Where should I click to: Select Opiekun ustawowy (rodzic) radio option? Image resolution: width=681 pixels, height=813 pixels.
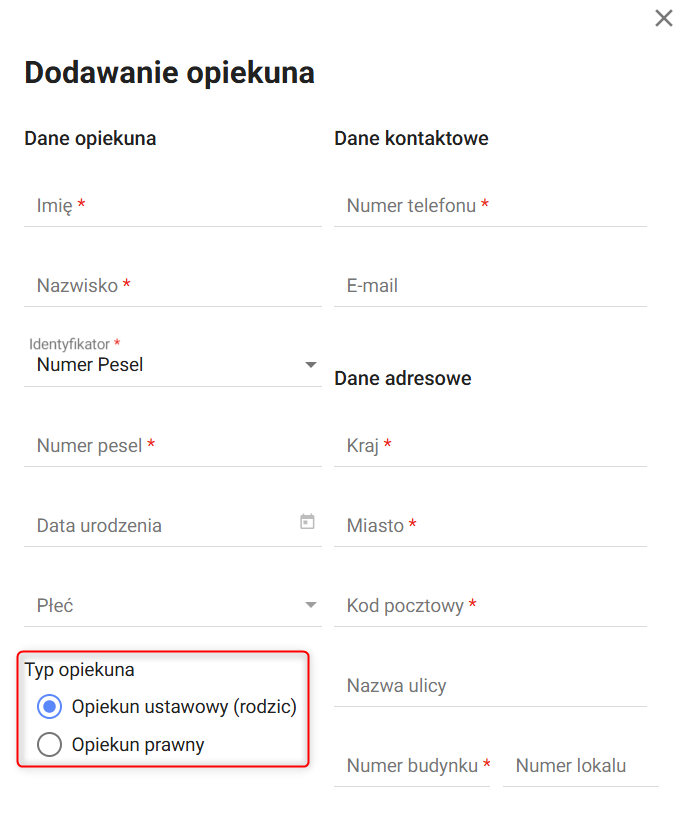pyautogui.click(x=49, y=707)
